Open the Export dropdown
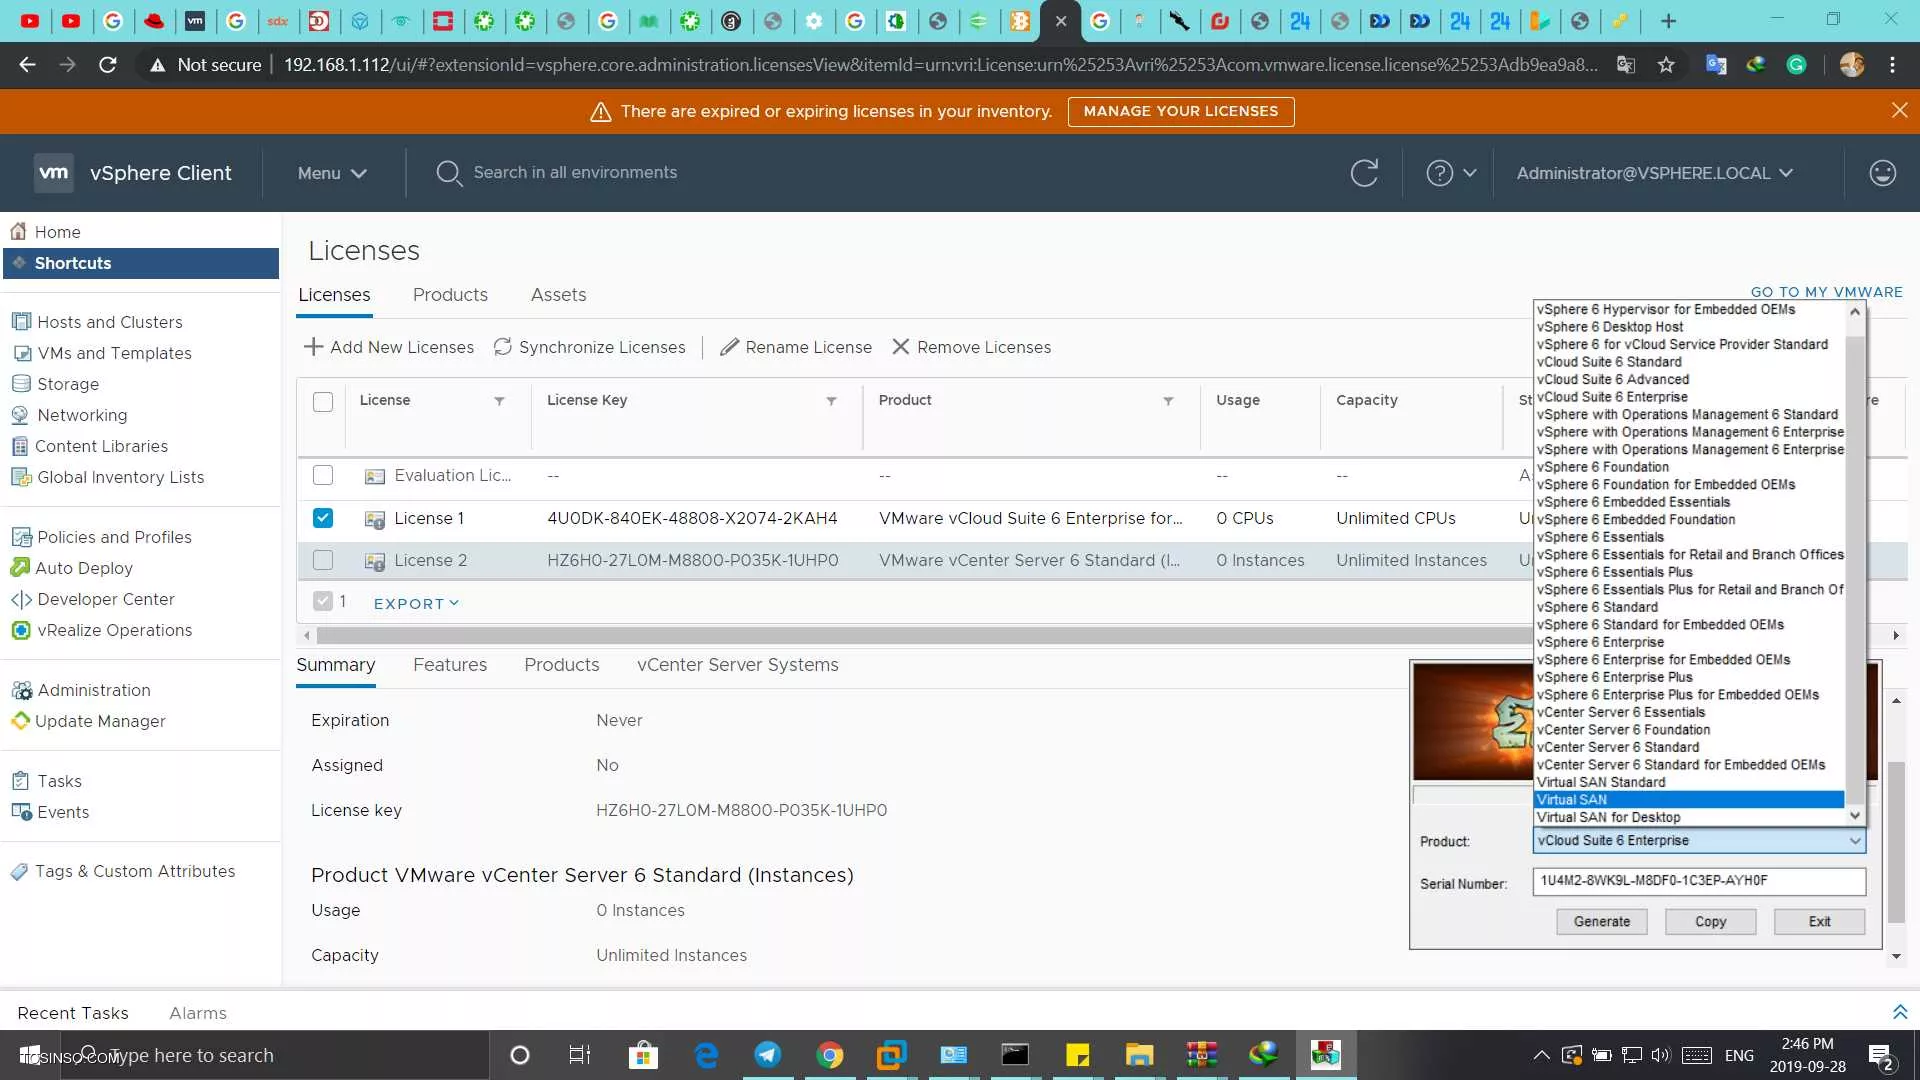This screenshot has width=1920, height=1080. (x=416, y=603)
